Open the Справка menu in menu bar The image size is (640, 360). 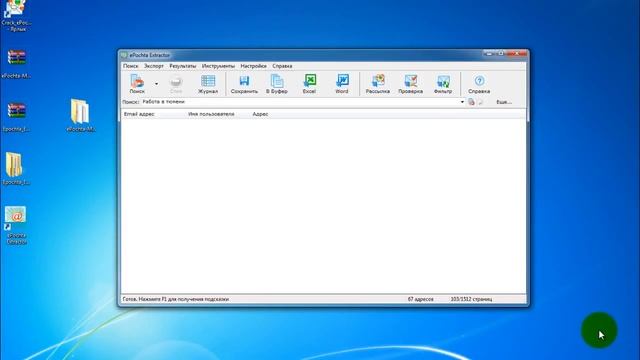tap(282, 66)
